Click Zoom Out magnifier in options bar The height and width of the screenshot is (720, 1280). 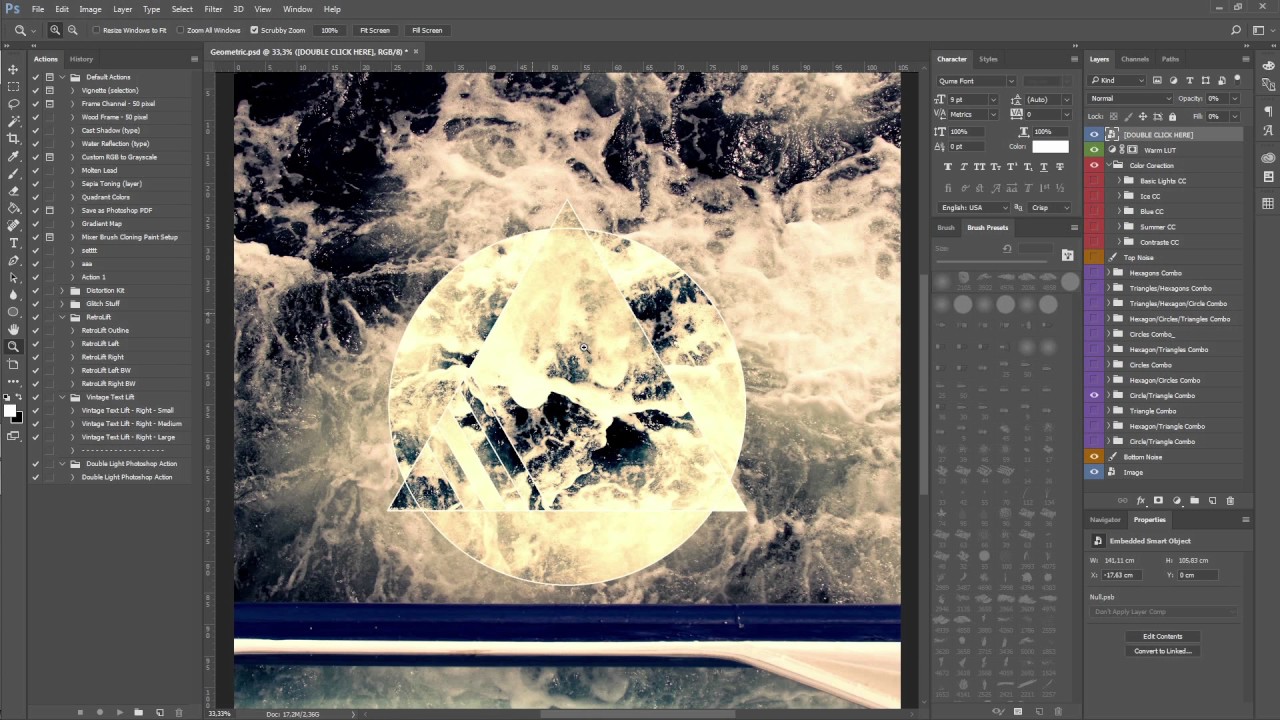(x=72, y=30)
